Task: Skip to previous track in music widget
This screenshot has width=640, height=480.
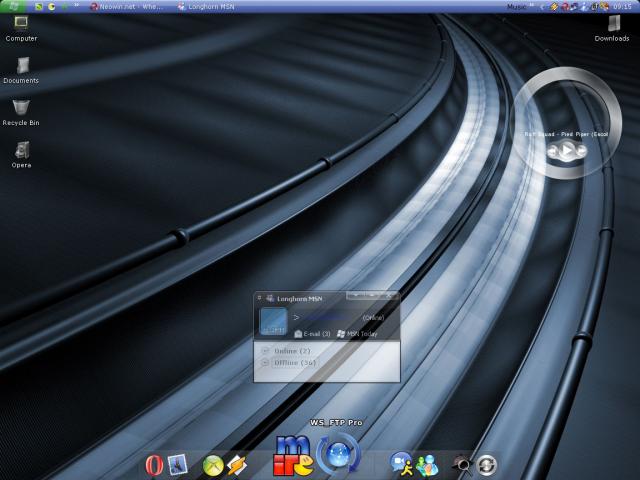Action: click(552, 152)
